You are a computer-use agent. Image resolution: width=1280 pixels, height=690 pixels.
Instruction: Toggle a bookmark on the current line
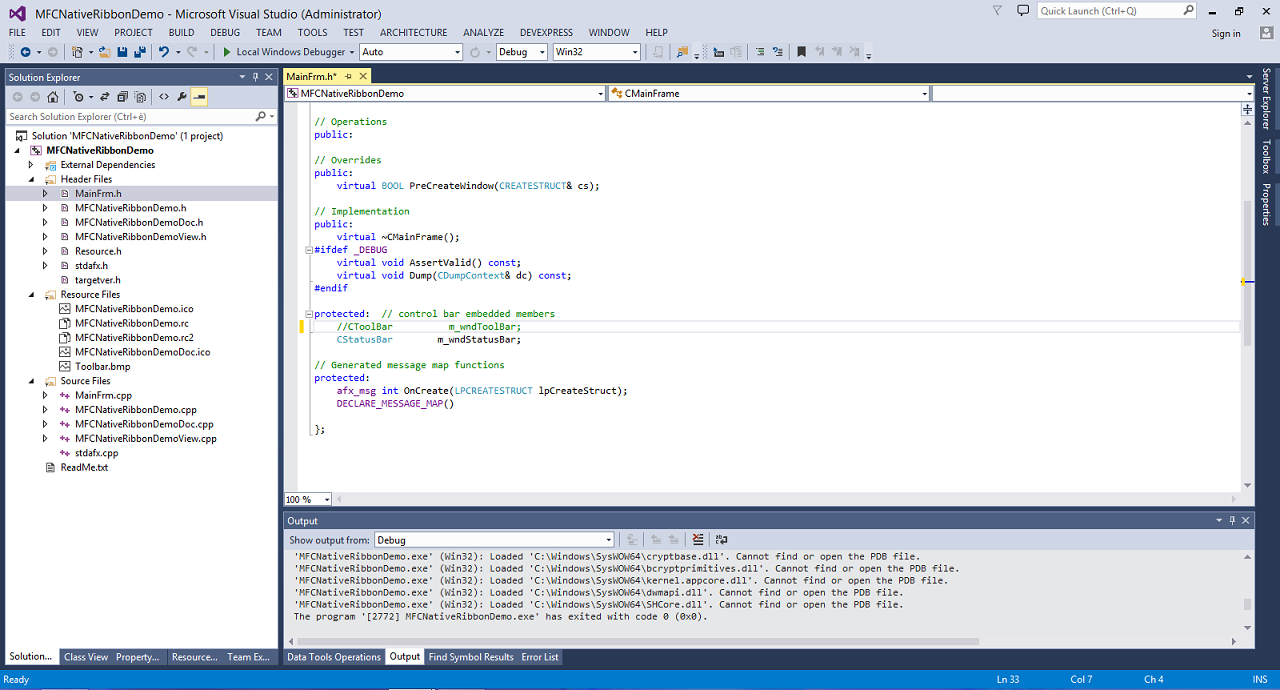coord(802,52)
